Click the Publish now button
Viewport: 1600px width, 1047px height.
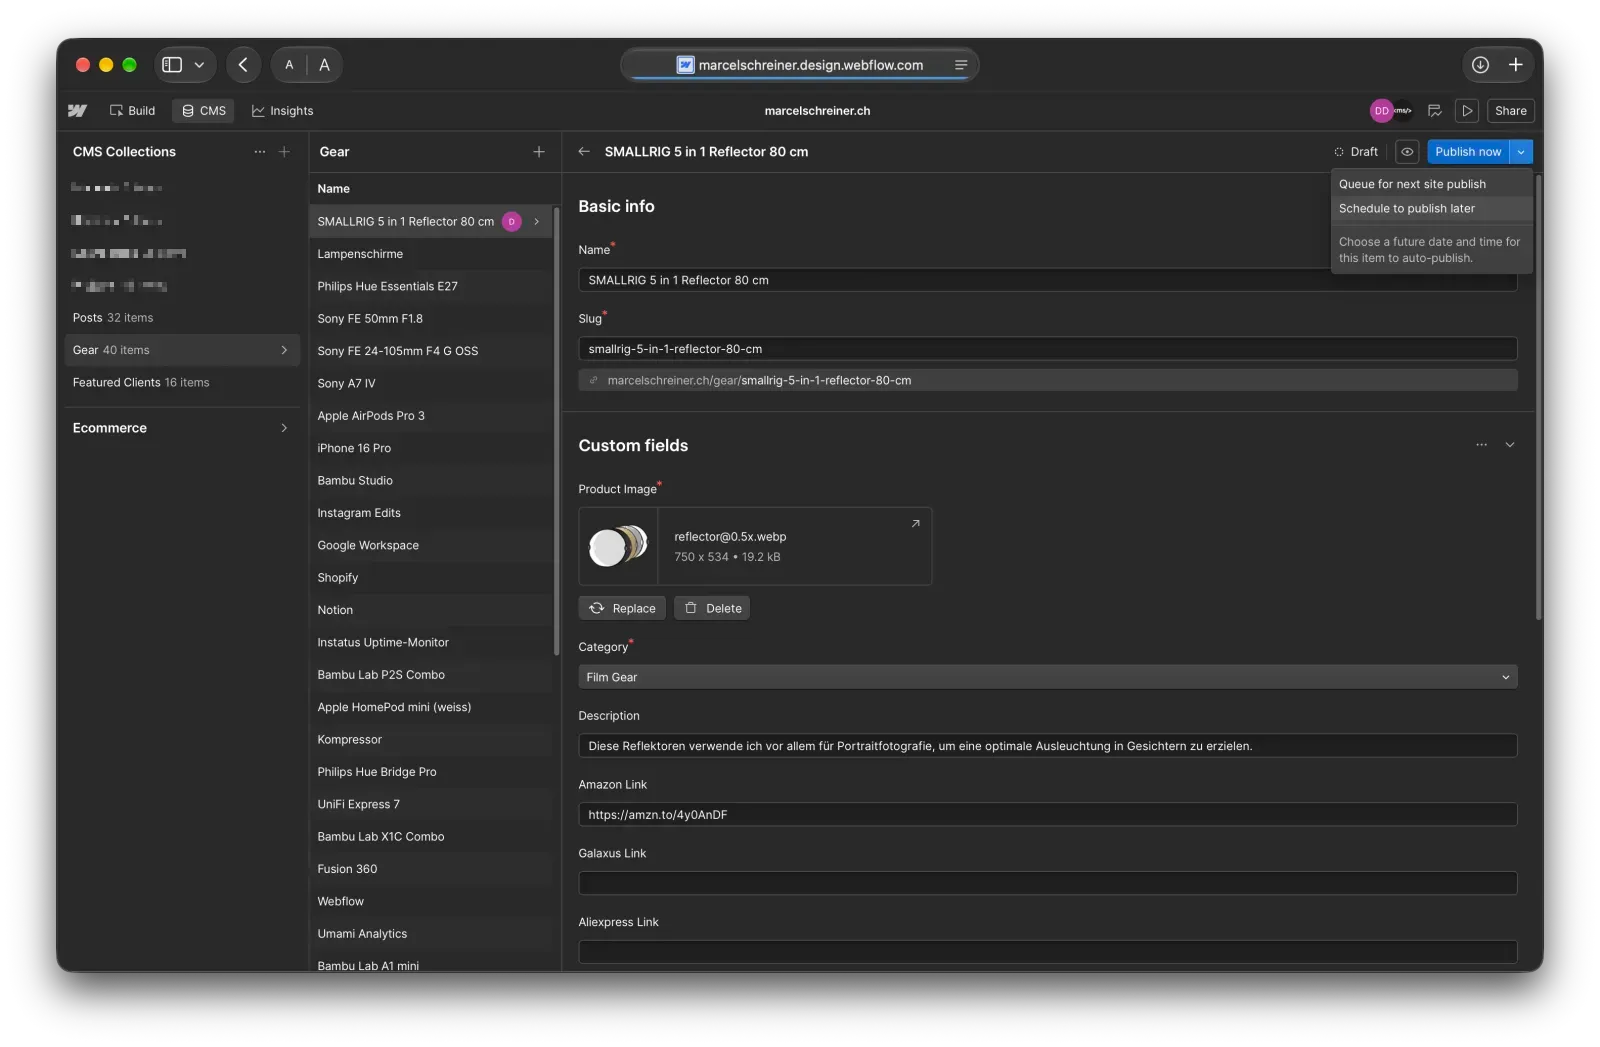click(1468, 152)
